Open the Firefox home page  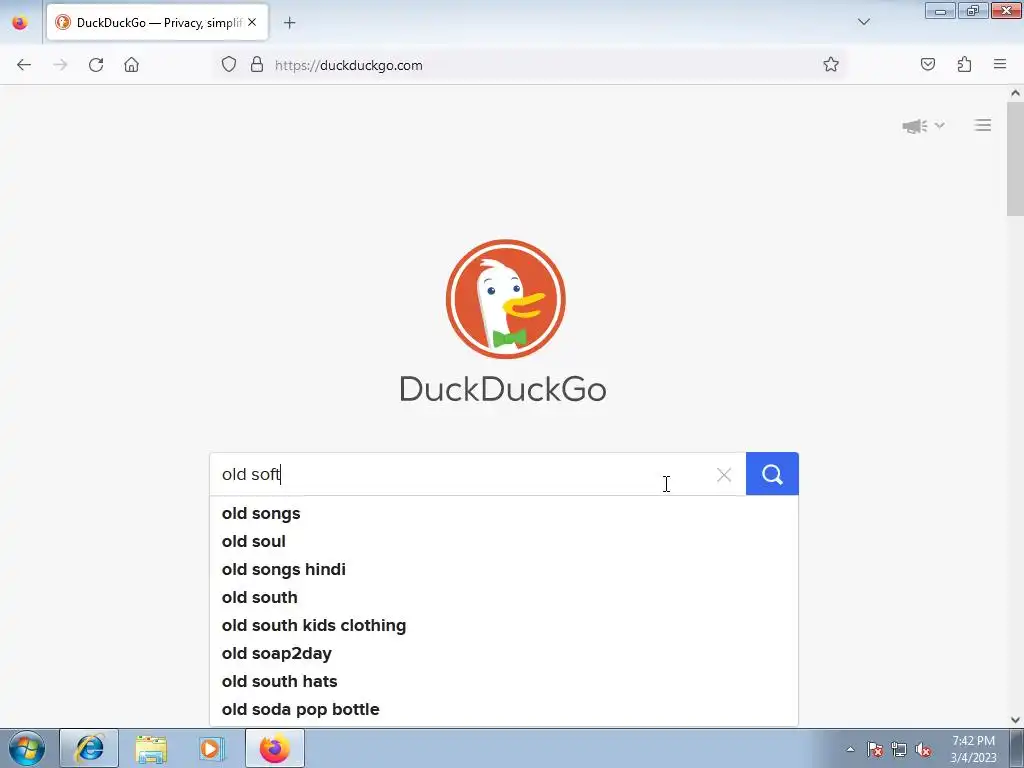tap(132, 65)
